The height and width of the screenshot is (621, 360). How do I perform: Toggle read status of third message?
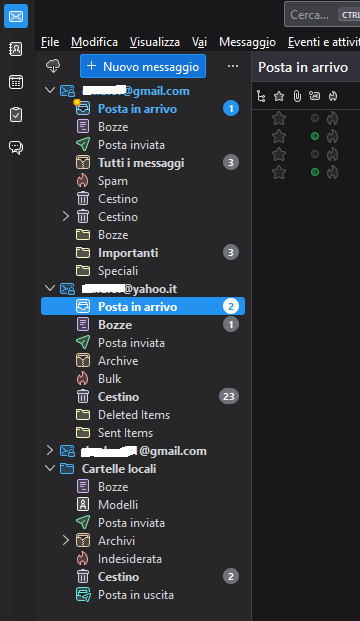coord(315,154)
